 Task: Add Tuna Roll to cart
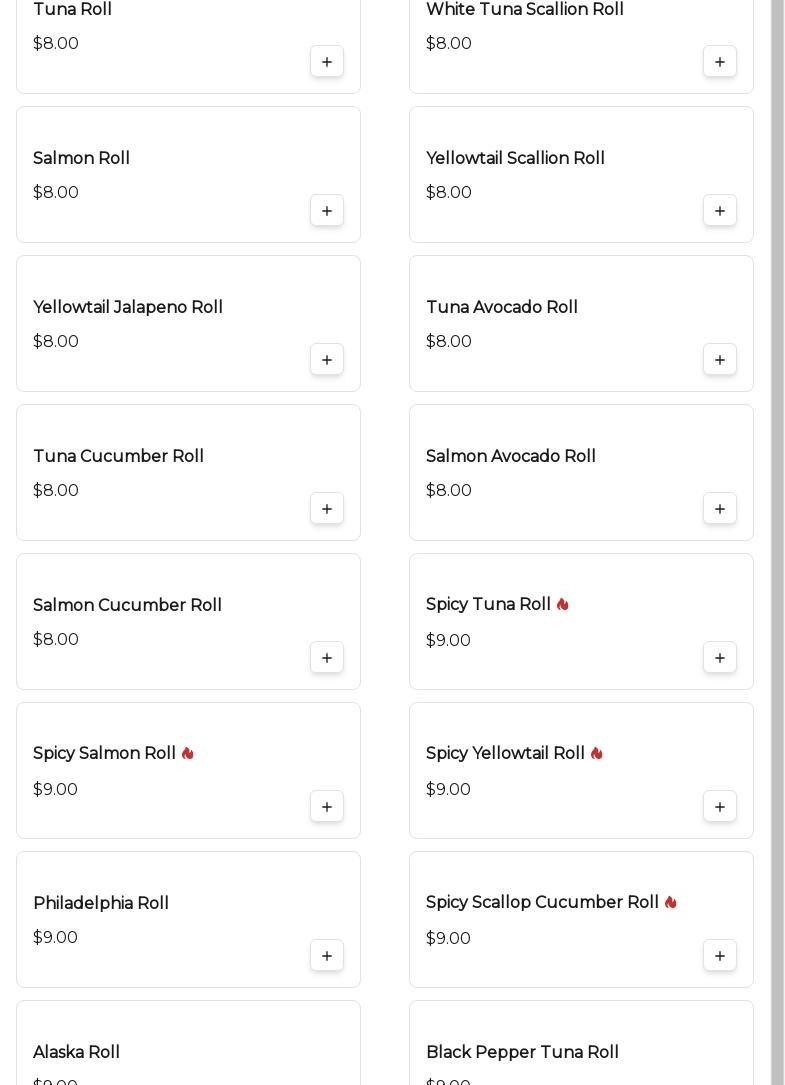(327, 62)
